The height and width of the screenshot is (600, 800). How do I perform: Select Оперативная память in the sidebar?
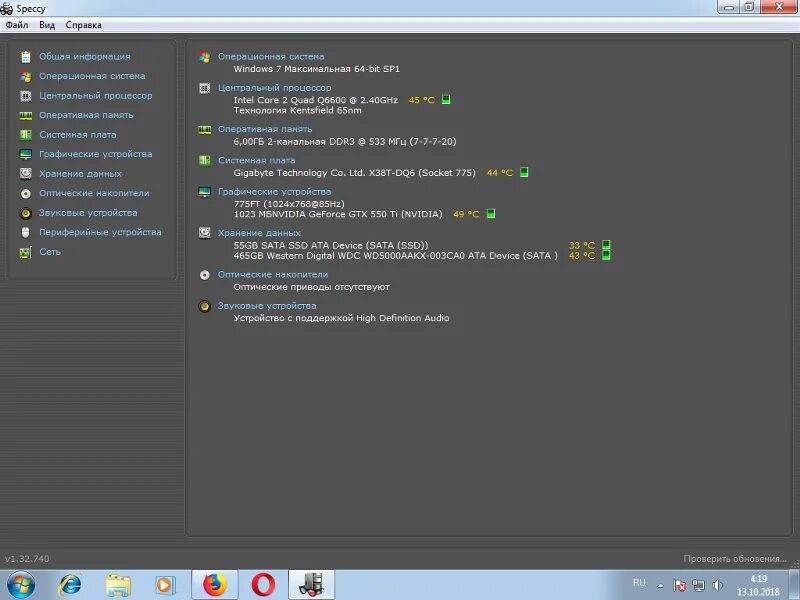(86, 115)
